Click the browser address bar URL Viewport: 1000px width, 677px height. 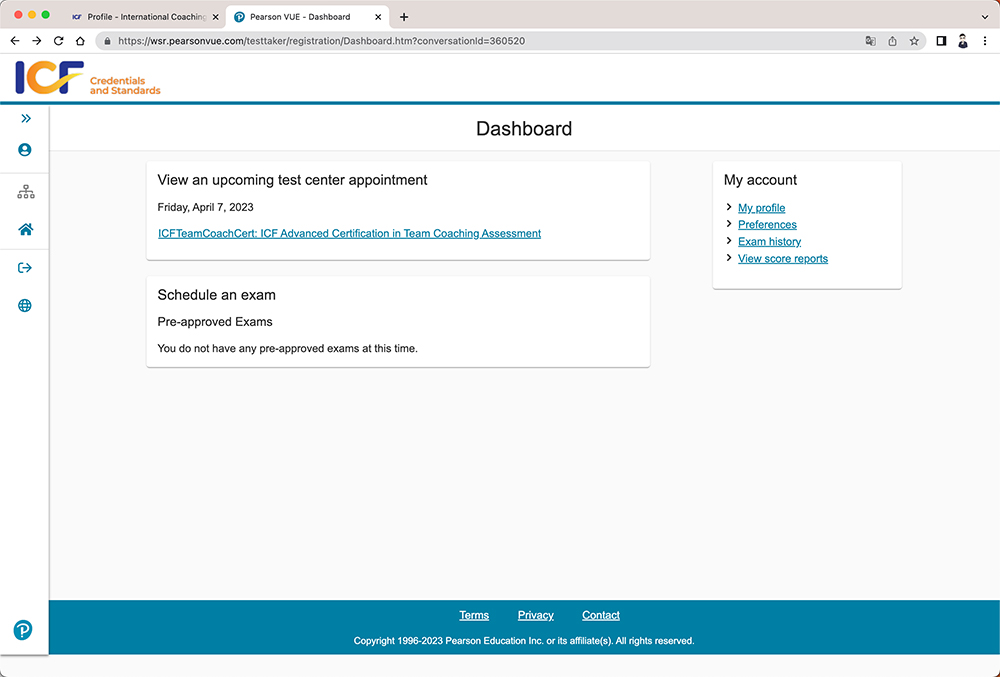[x=320, y=41]
